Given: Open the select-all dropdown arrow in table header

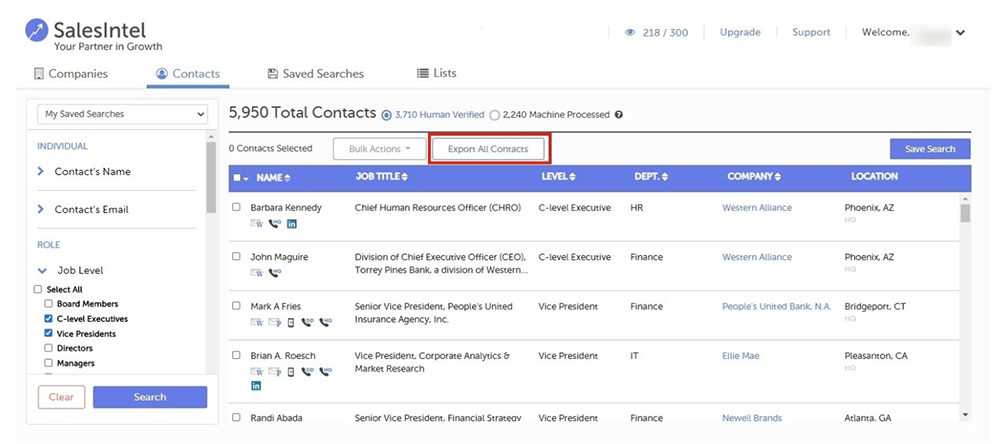Looking at the screenshot, I should 246,178.
